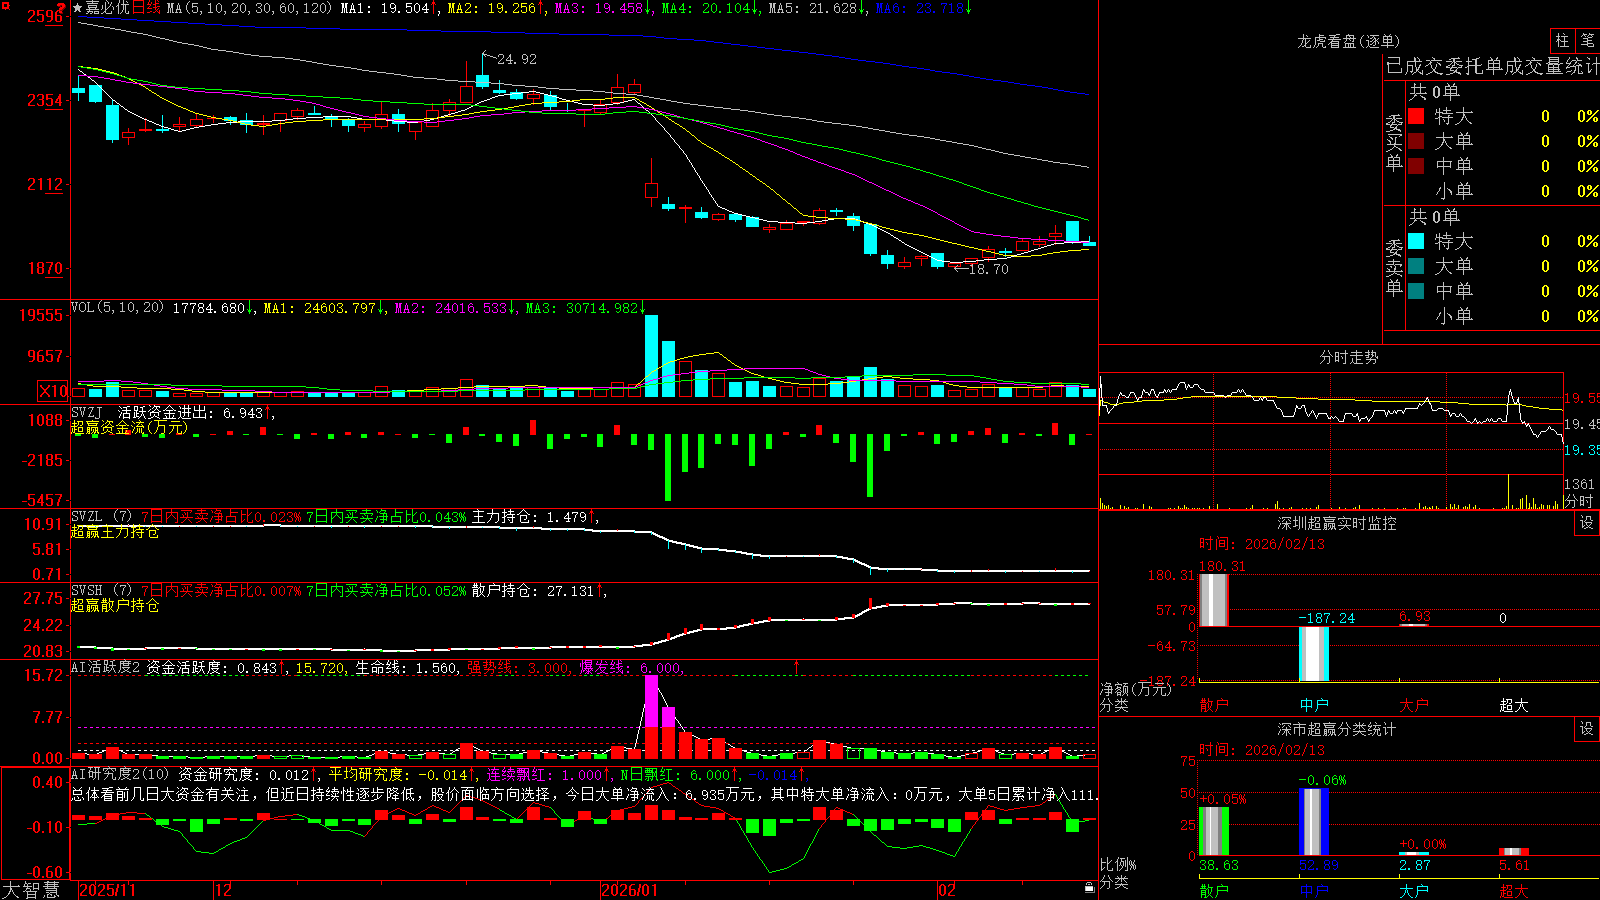This screenshot has height=900, width=1600.
Task: Click the 已成交委托单成交量统计 heading
Action: tap(1492, 66)
